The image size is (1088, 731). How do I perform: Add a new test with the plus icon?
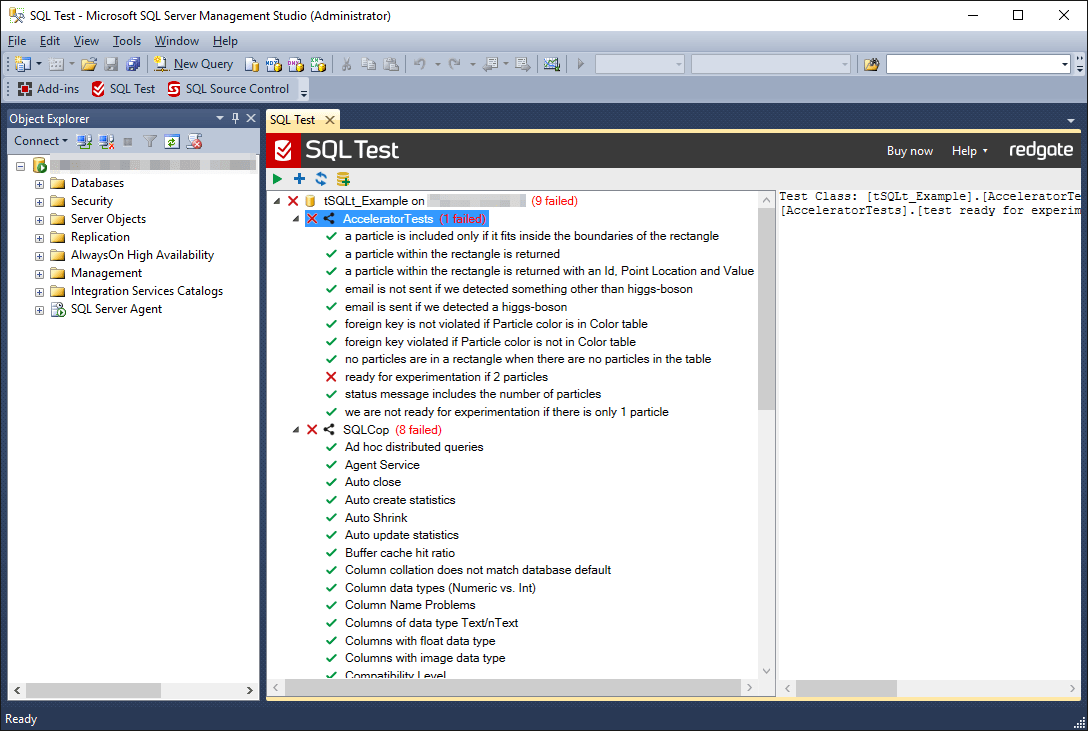pyautogui.click(x=299, y=179)
